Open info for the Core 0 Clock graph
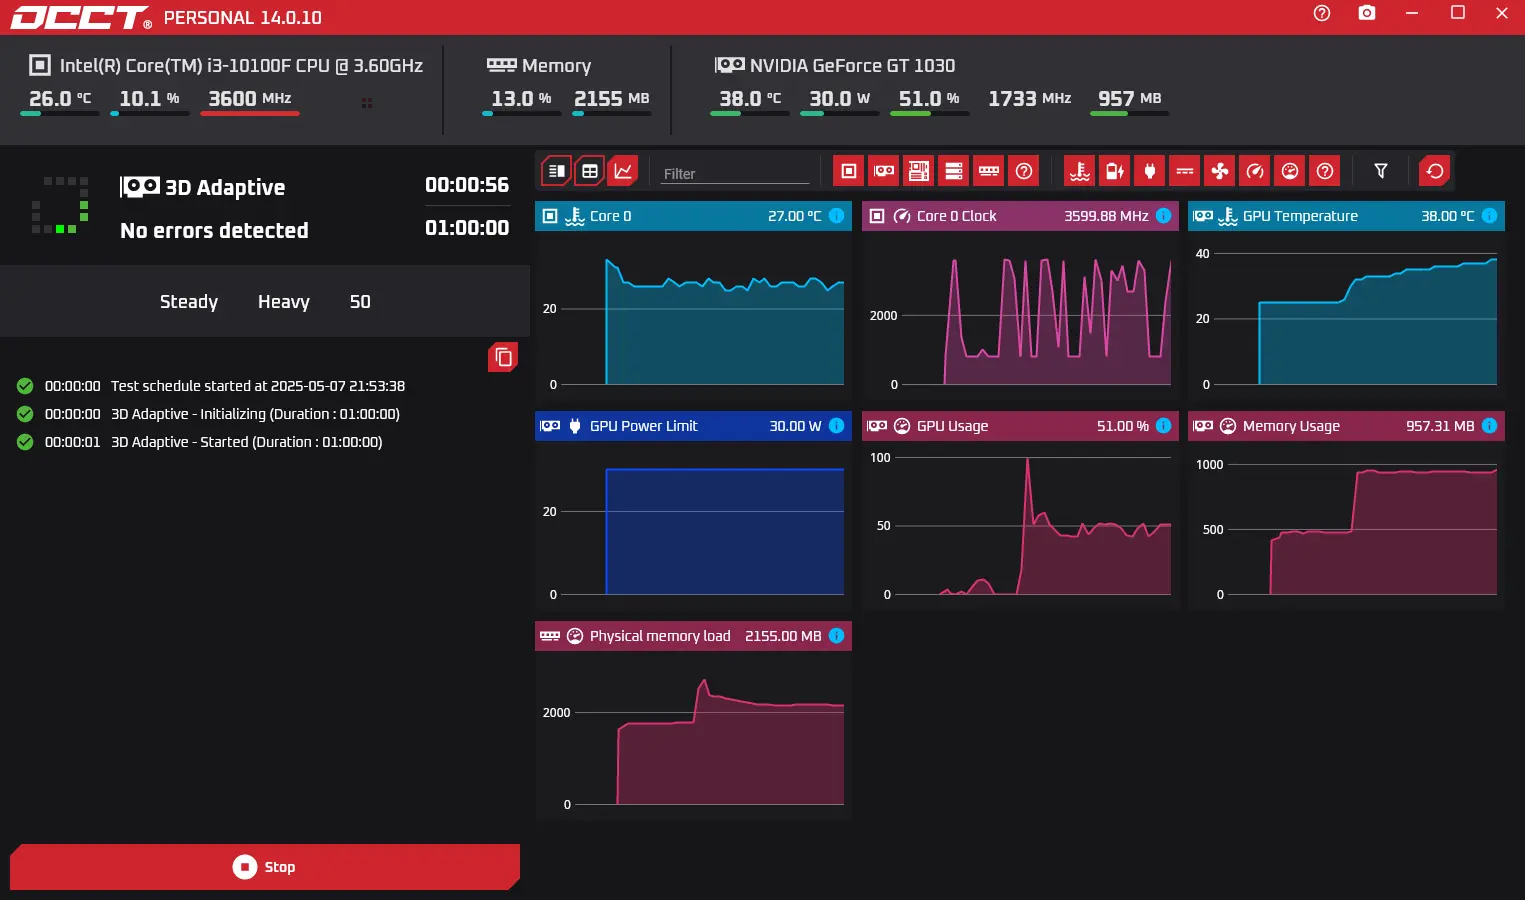This screenshot has width=1525, height=900. (1163, 216)
